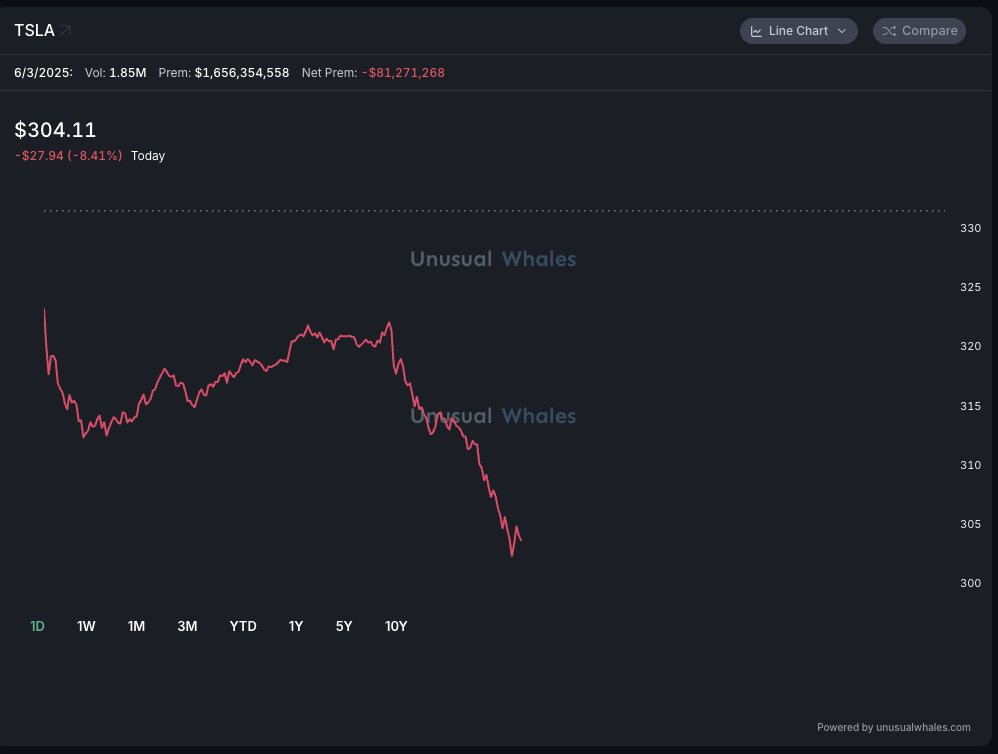The width and height of the screenshot is (998, 754).
Task: Choose the 3M time range
Action: coord(187,626)
